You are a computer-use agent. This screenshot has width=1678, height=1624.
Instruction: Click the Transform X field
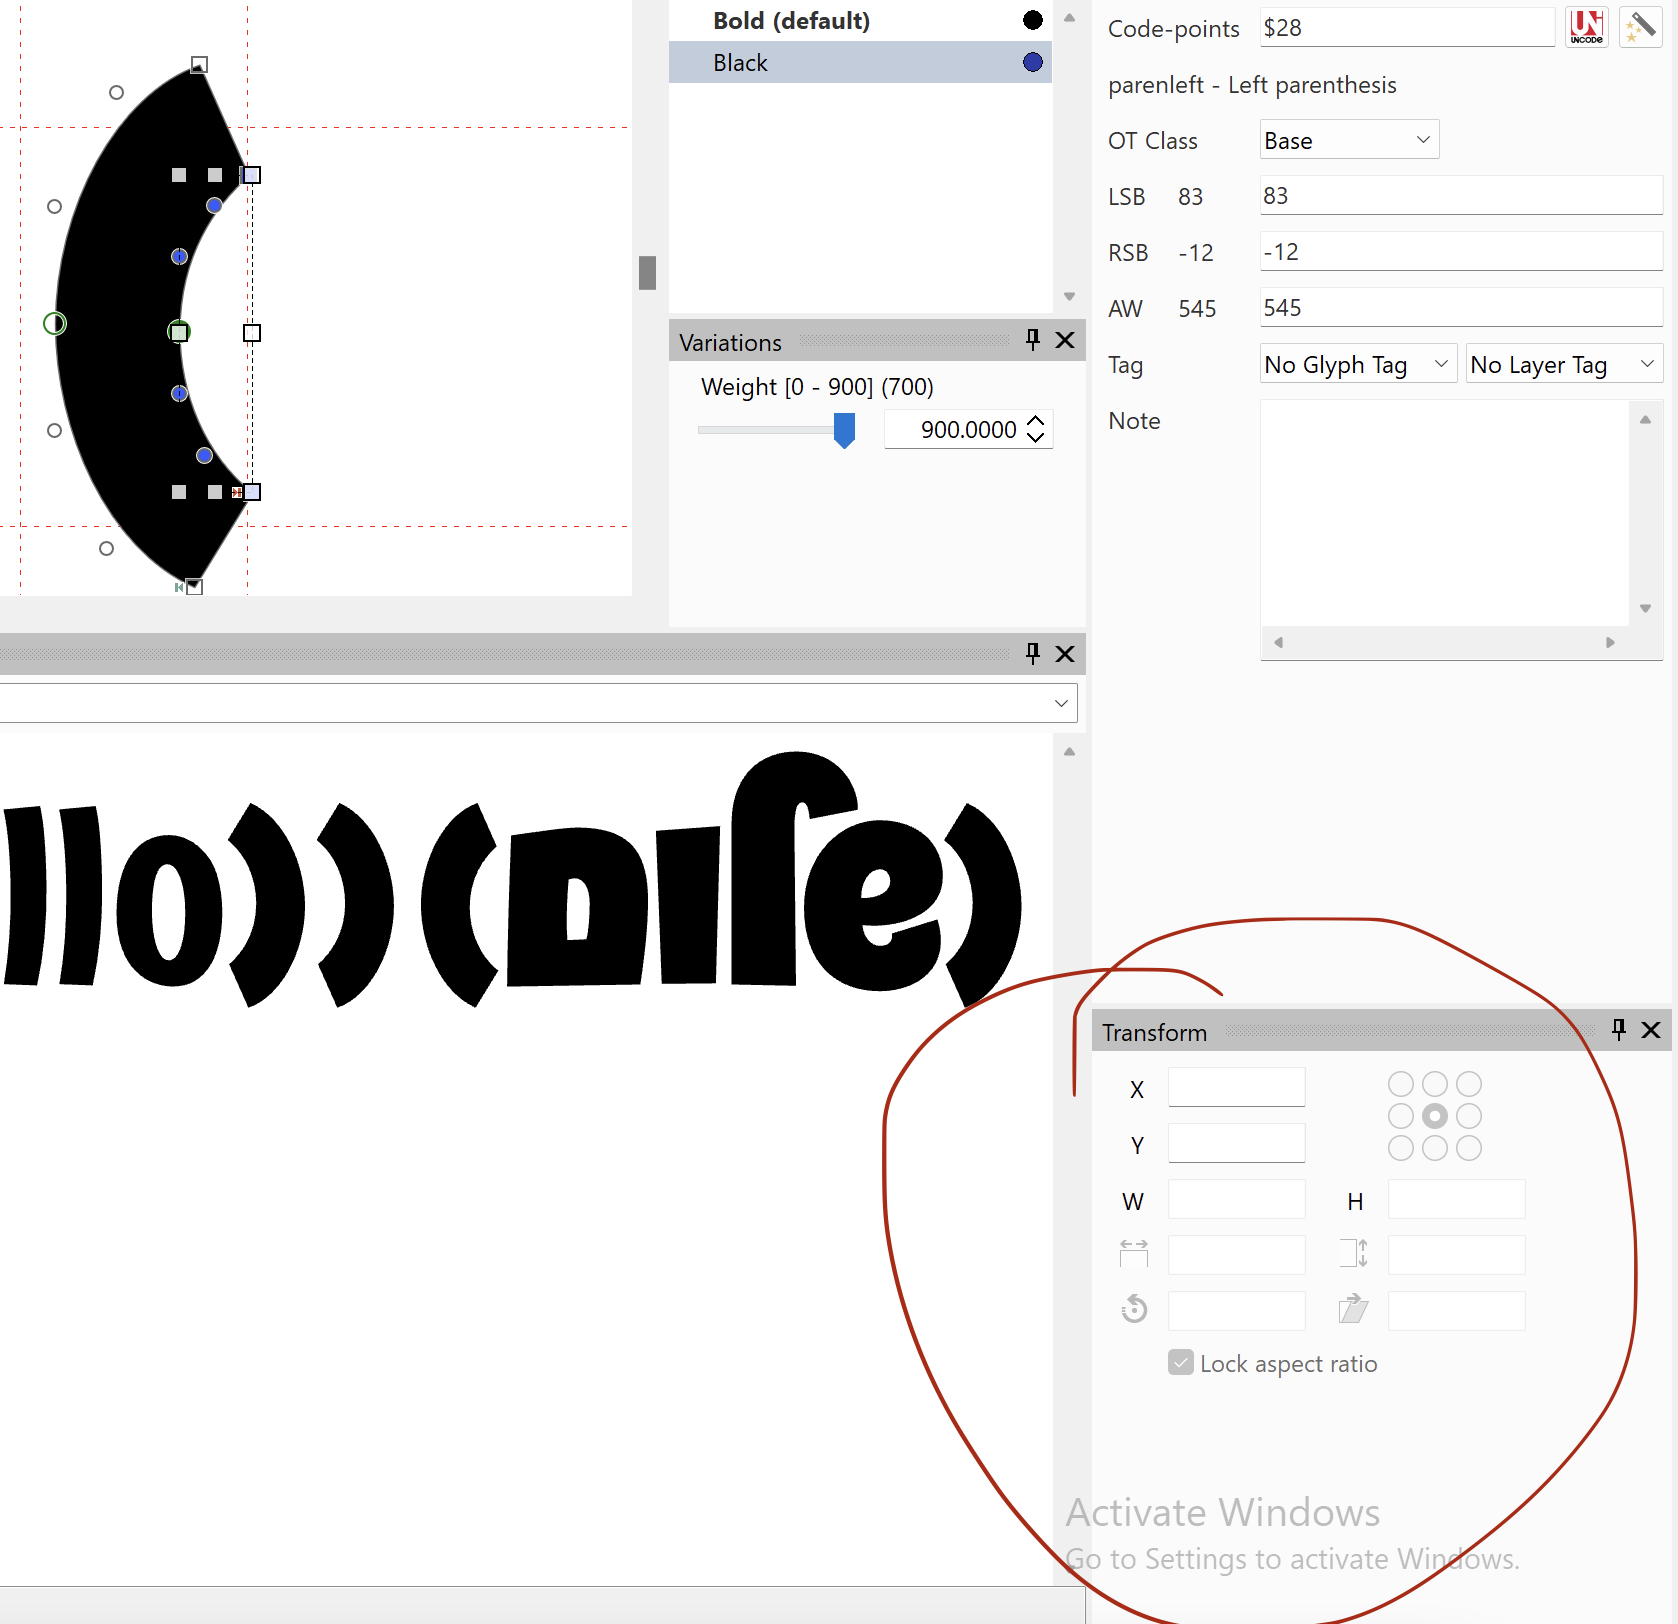(1236, 1087)
